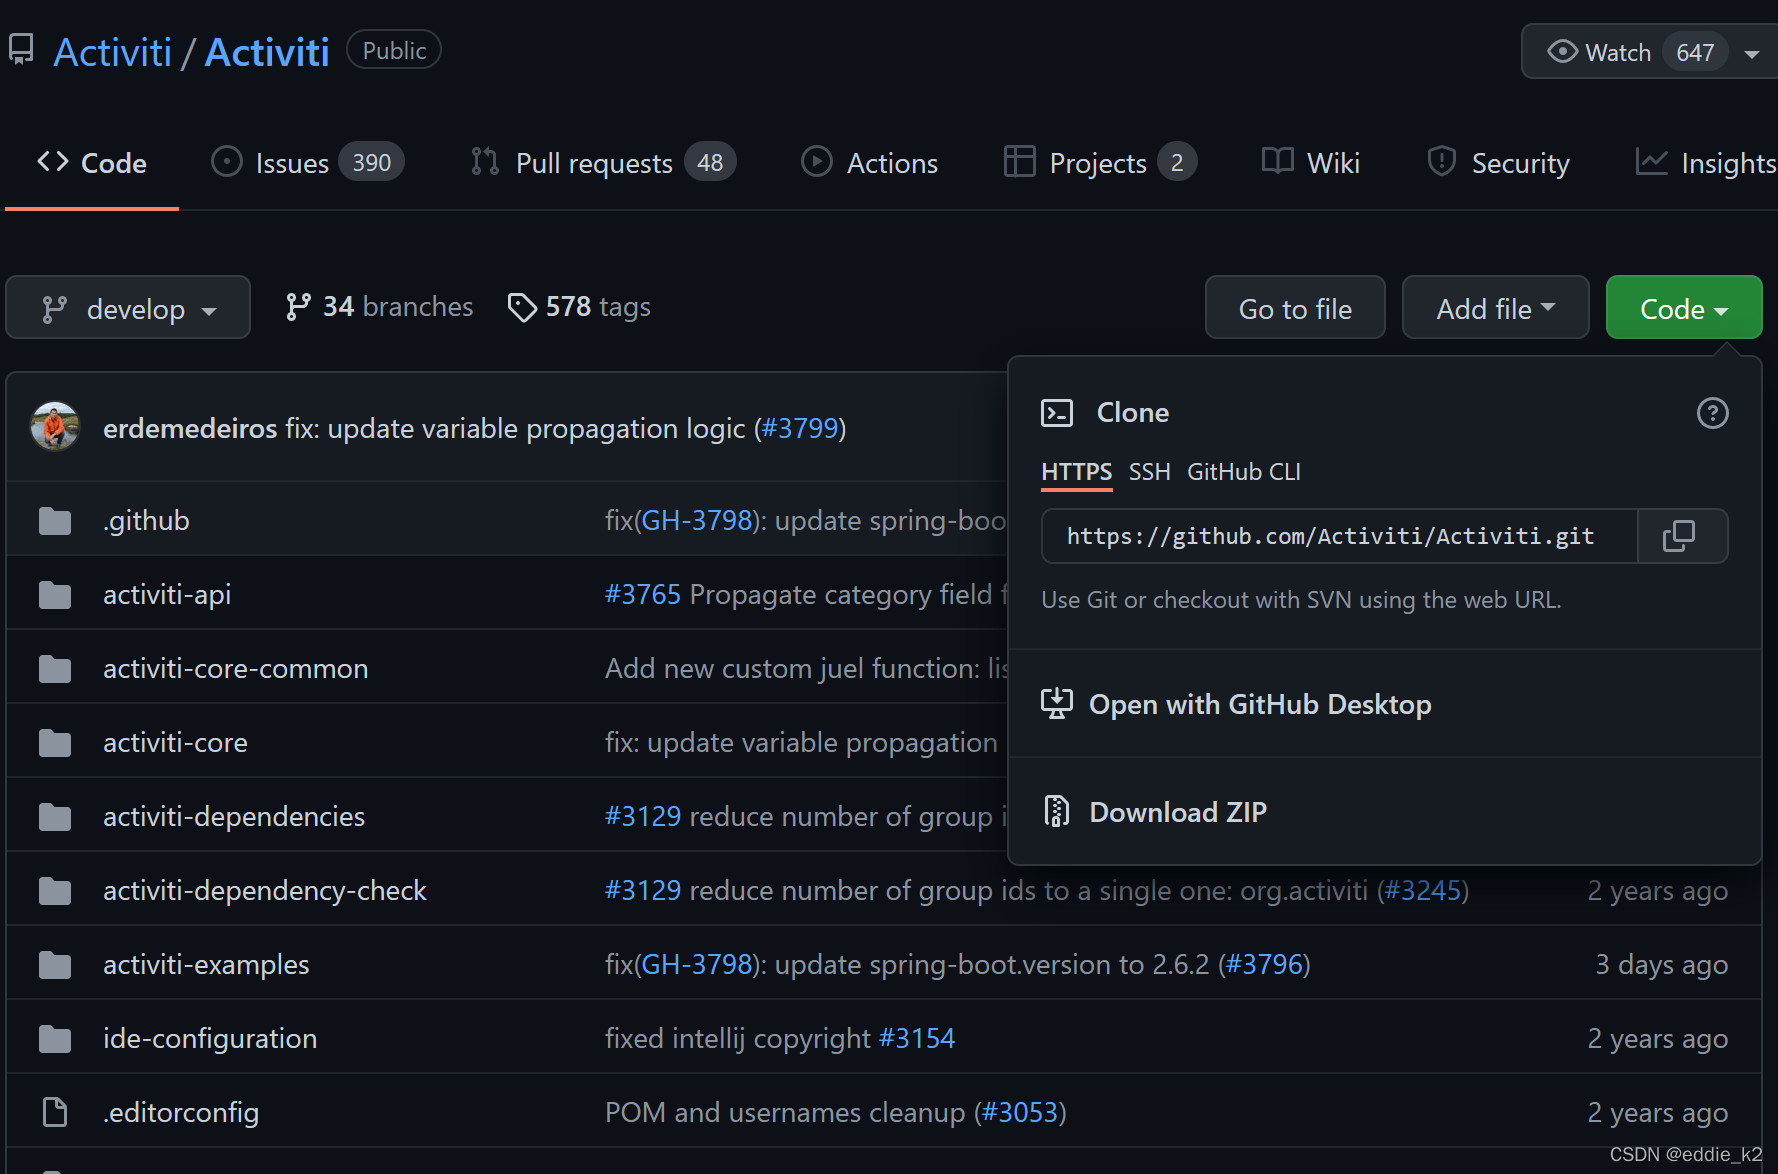The image size is (1778, 1174).
Task: Click the ide-configuration folder icon
Action: coord(55,1039)
